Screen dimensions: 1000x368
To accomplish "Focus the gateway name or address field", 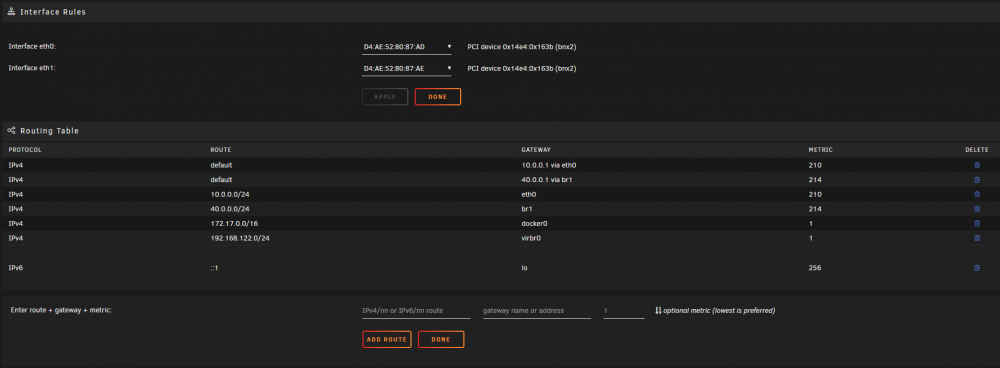I will pyautogui.click(x=537, y=311).
